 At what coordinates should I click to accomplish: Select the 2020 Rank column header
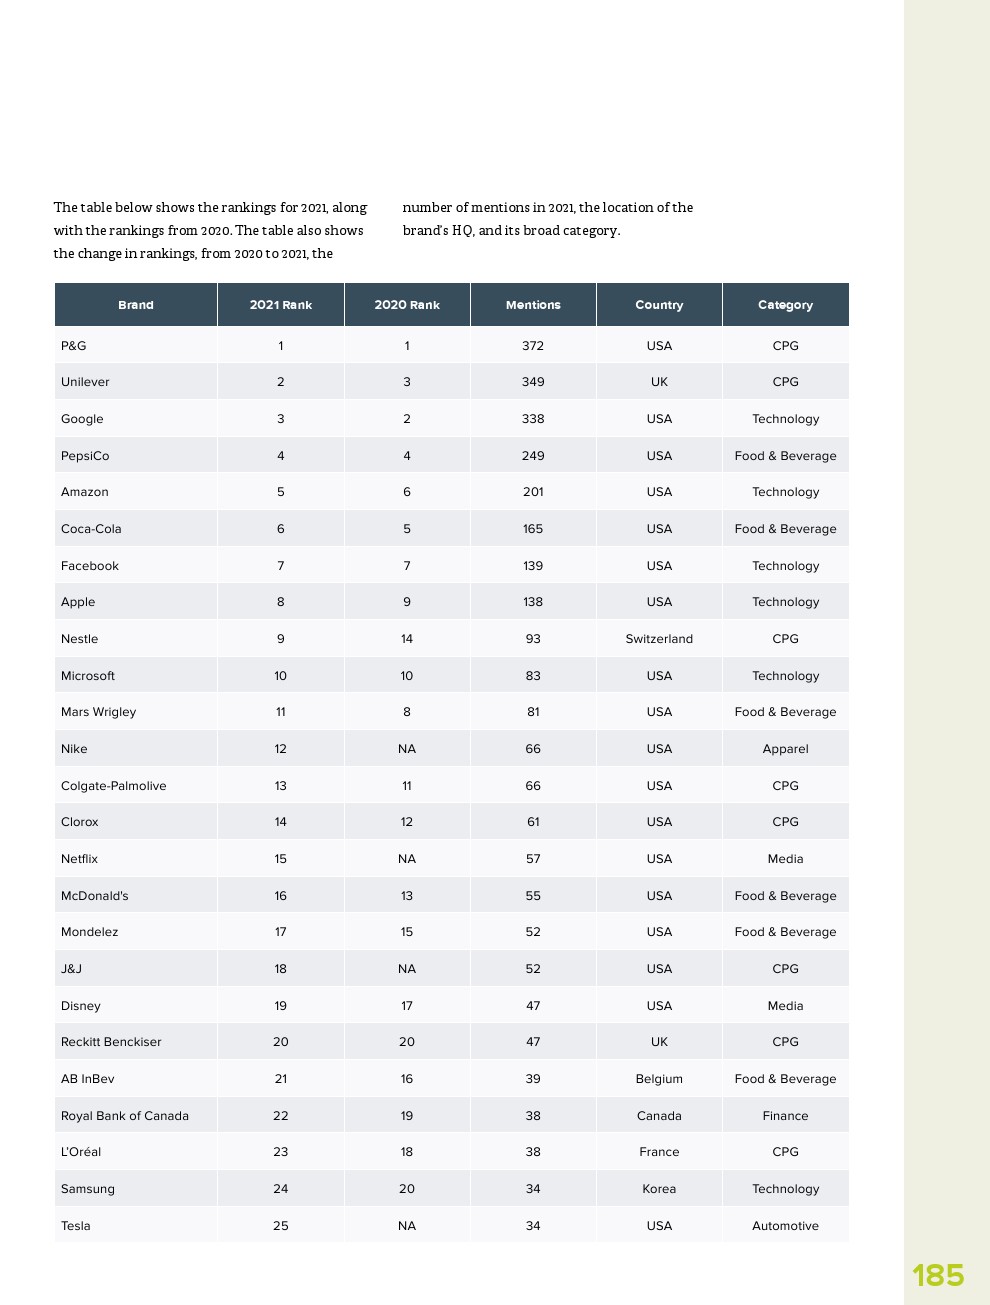click(x=407, y=305)
